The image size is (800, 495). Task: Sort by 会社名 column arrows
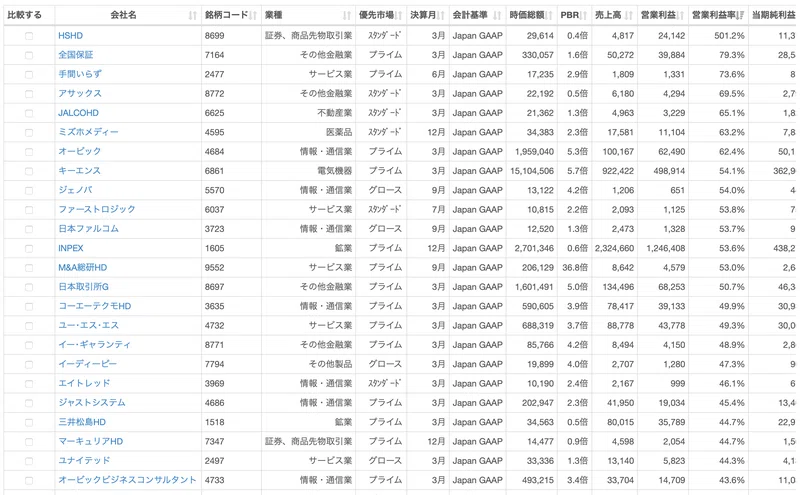point(192,15)
